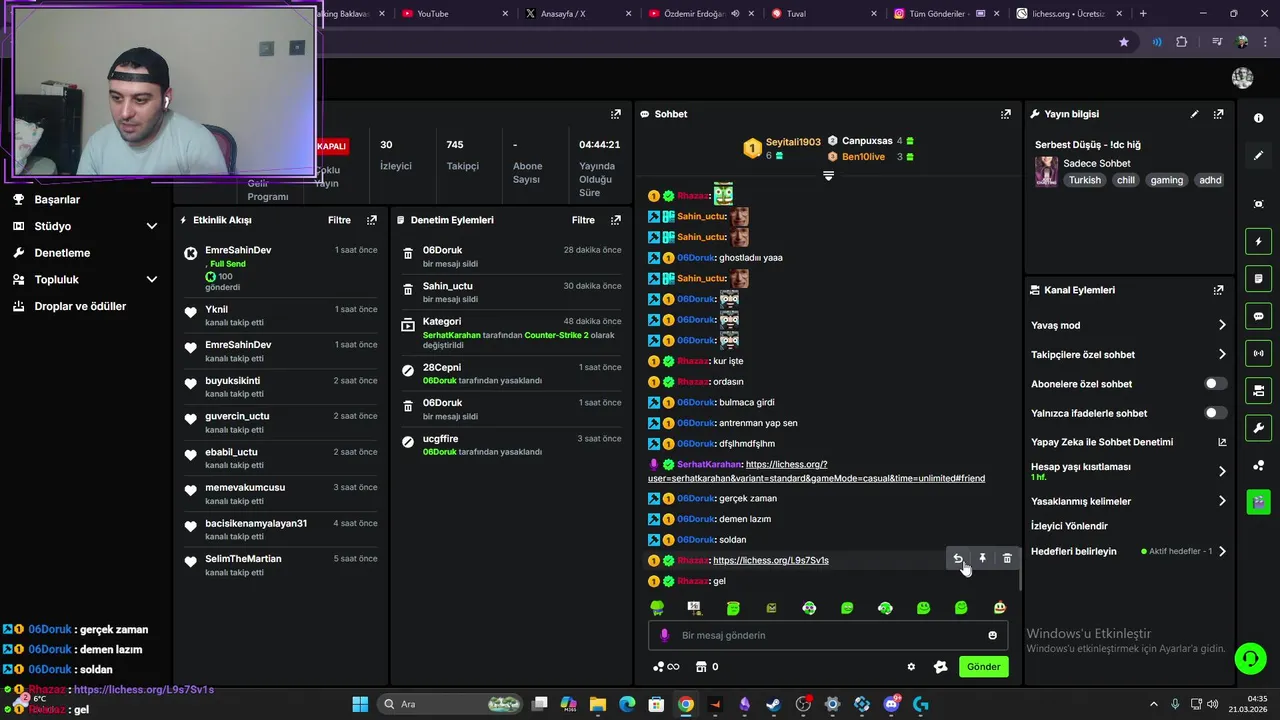Click the Turkish tag chip
Image resolution: width=1280 pixels, height=720 pixels.
1084,180
